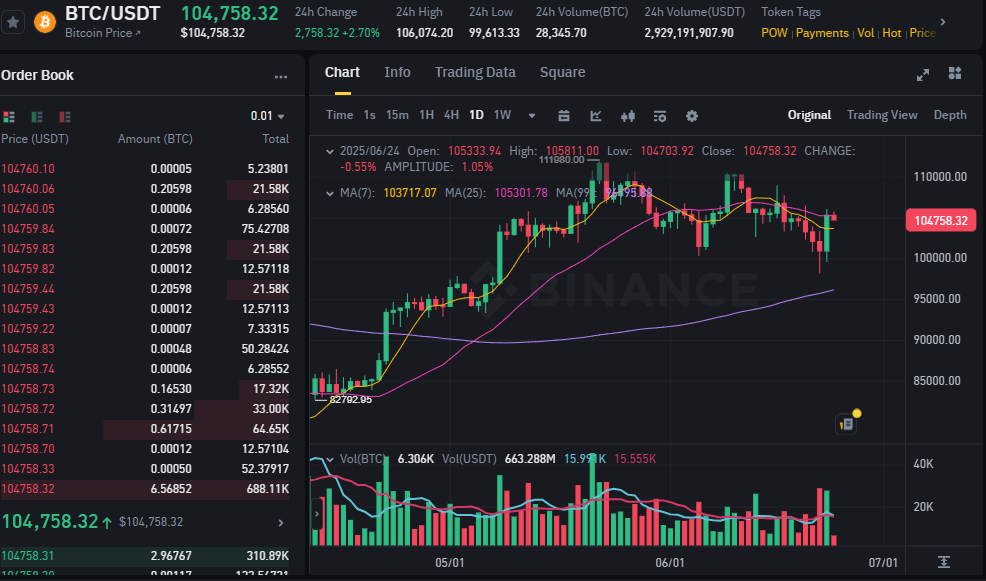Select the 1D chart interval
This screenshot has height=581, width=986.
coord(477,115)
